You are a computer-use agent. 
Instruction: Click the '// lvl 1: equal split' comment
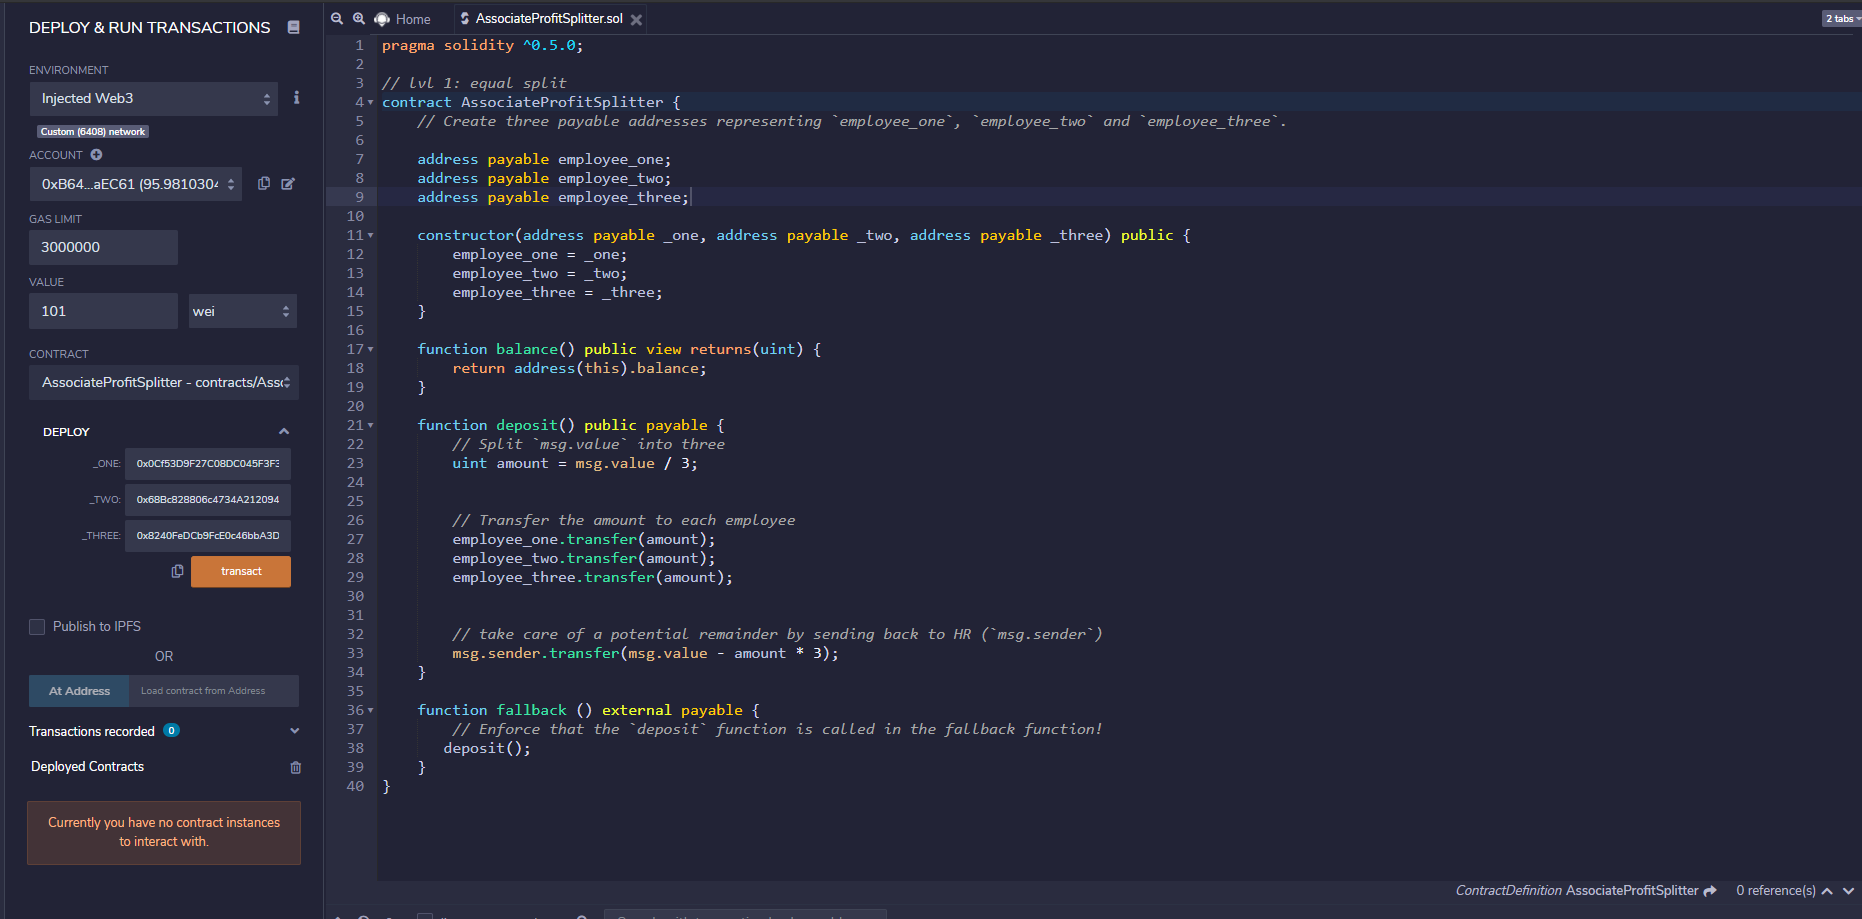click(474, 84)
